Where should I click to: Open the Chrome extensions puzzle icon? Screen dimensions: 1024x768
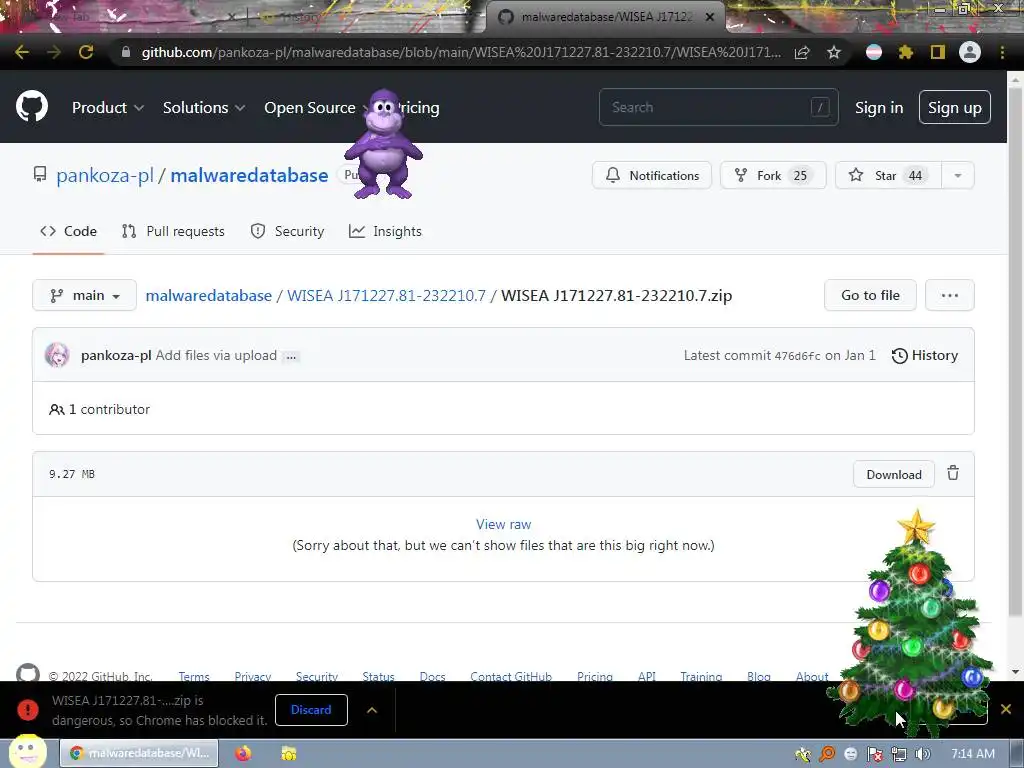click(906, 52)
